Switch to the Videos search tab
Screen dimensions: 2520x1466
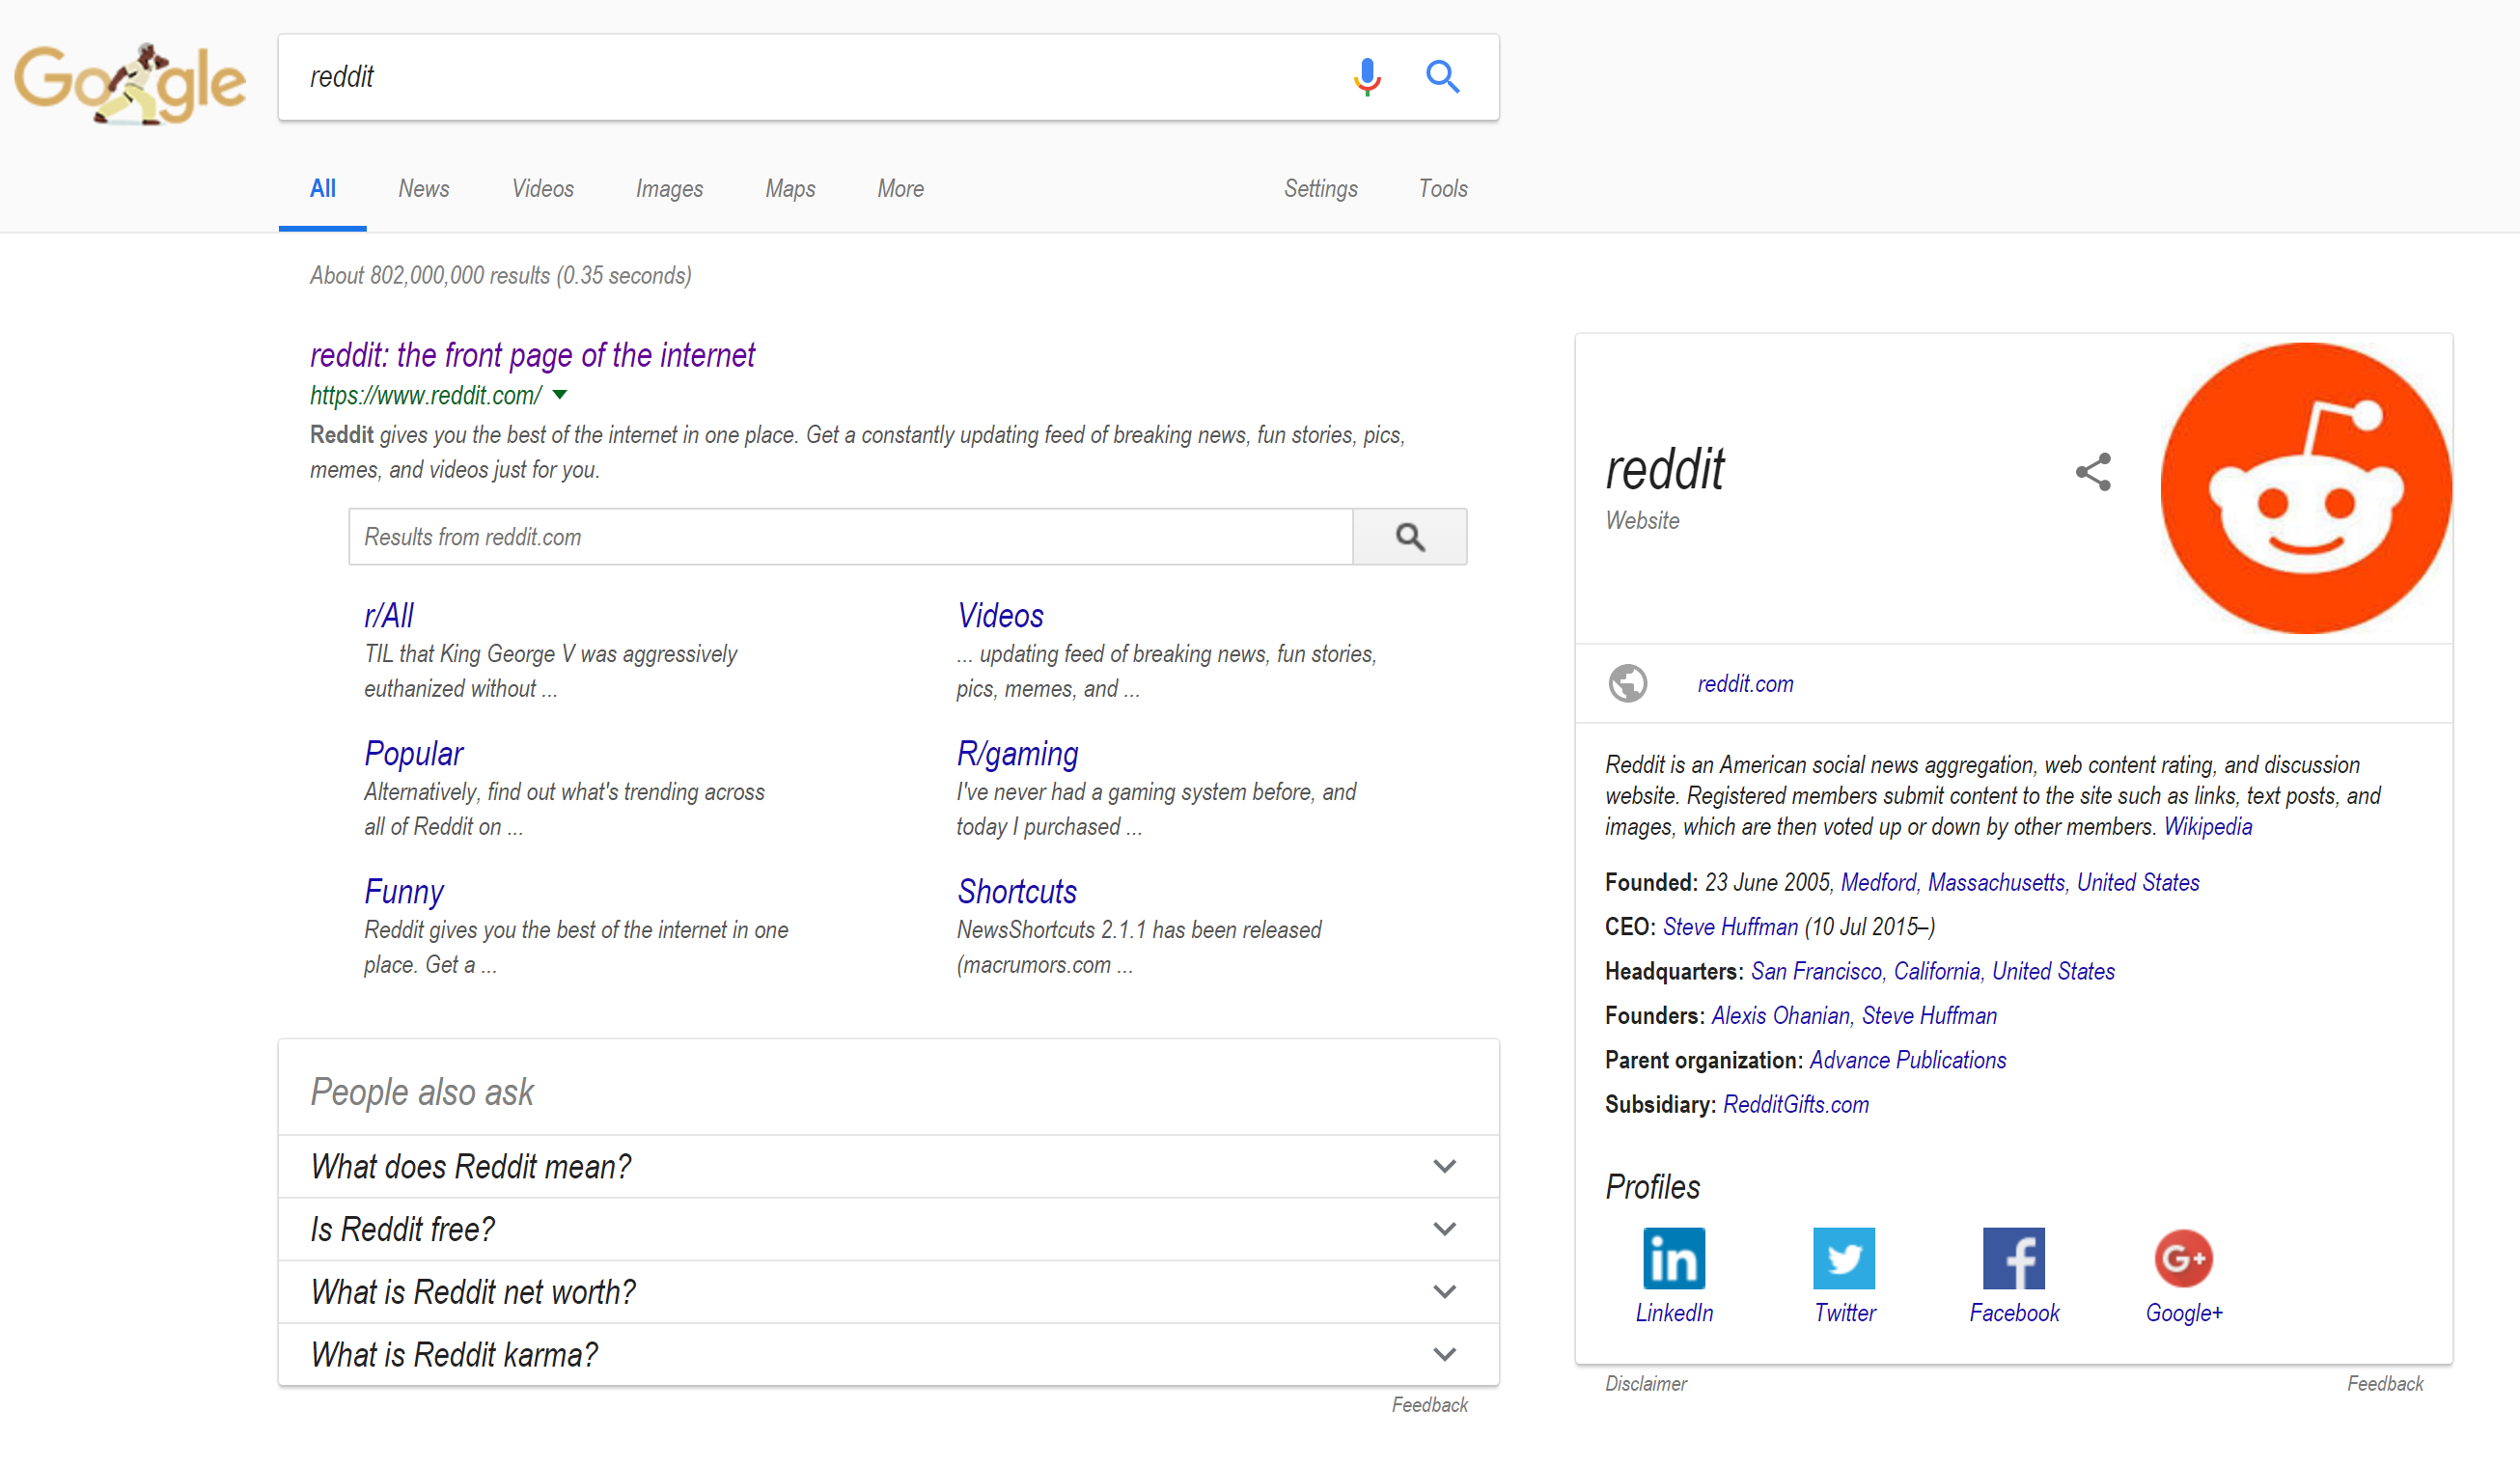coord(542,189)
